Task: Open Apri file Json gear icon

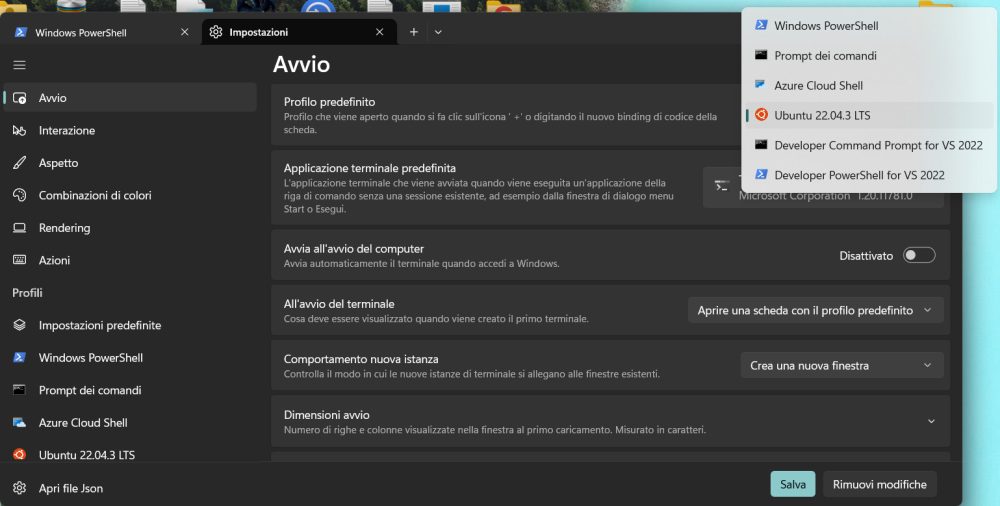Action: click(19, 488)
